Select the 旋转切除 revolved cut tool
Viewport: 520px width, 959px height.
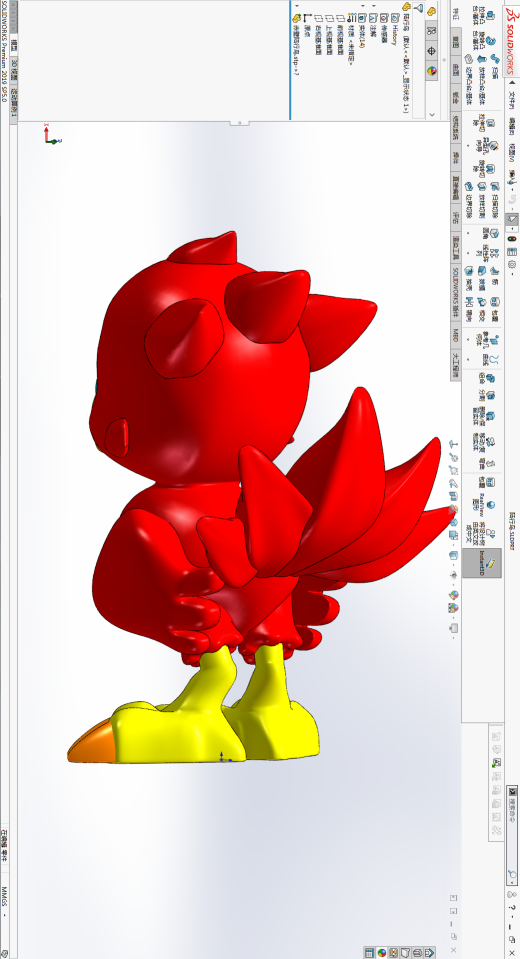coord(484,169)
